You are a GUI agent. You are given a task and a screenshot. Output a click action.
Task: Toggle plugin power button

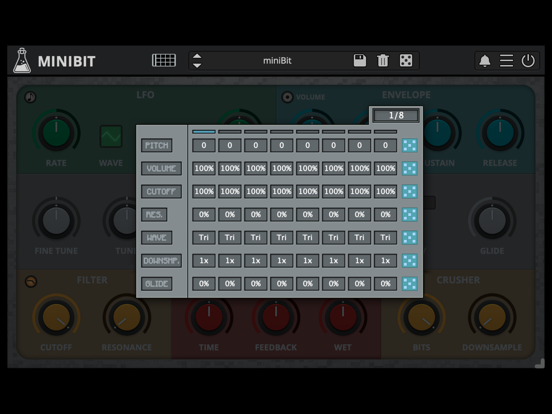point(528,61)
